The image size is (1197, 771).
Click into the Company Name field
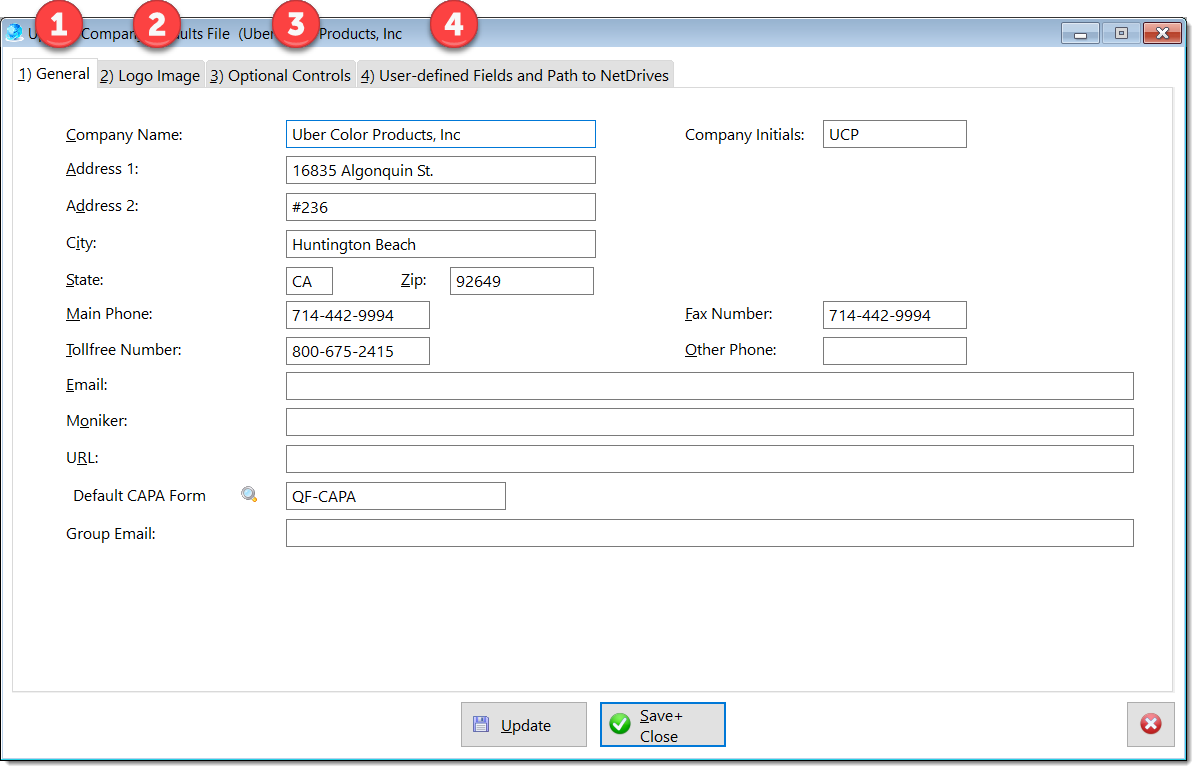point(440,134)
